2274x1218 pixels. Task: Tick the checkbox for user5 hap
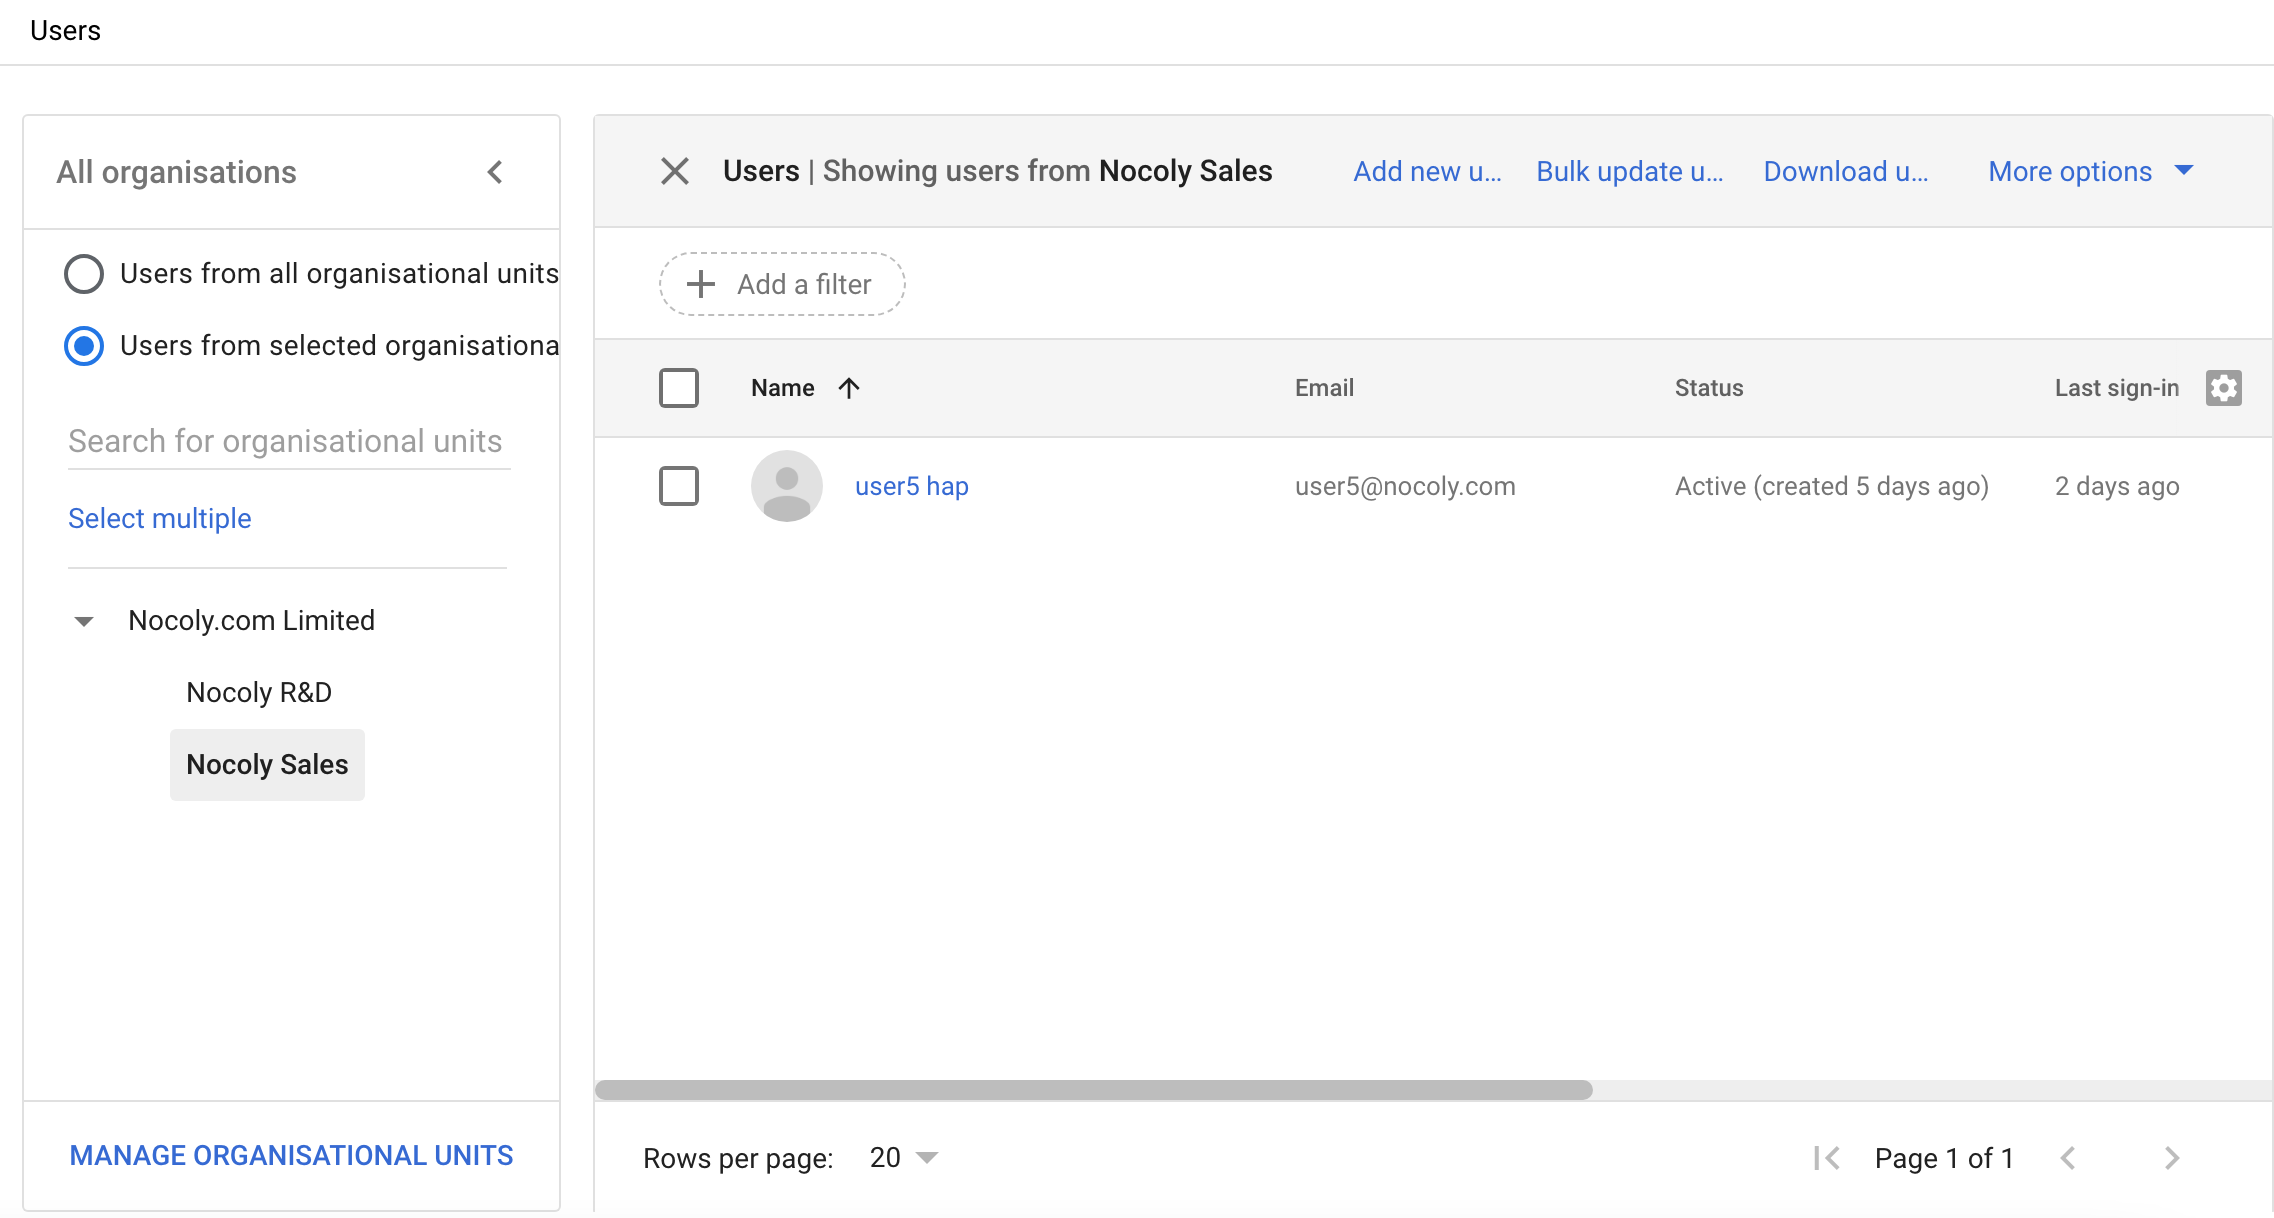tap(679, 486)
